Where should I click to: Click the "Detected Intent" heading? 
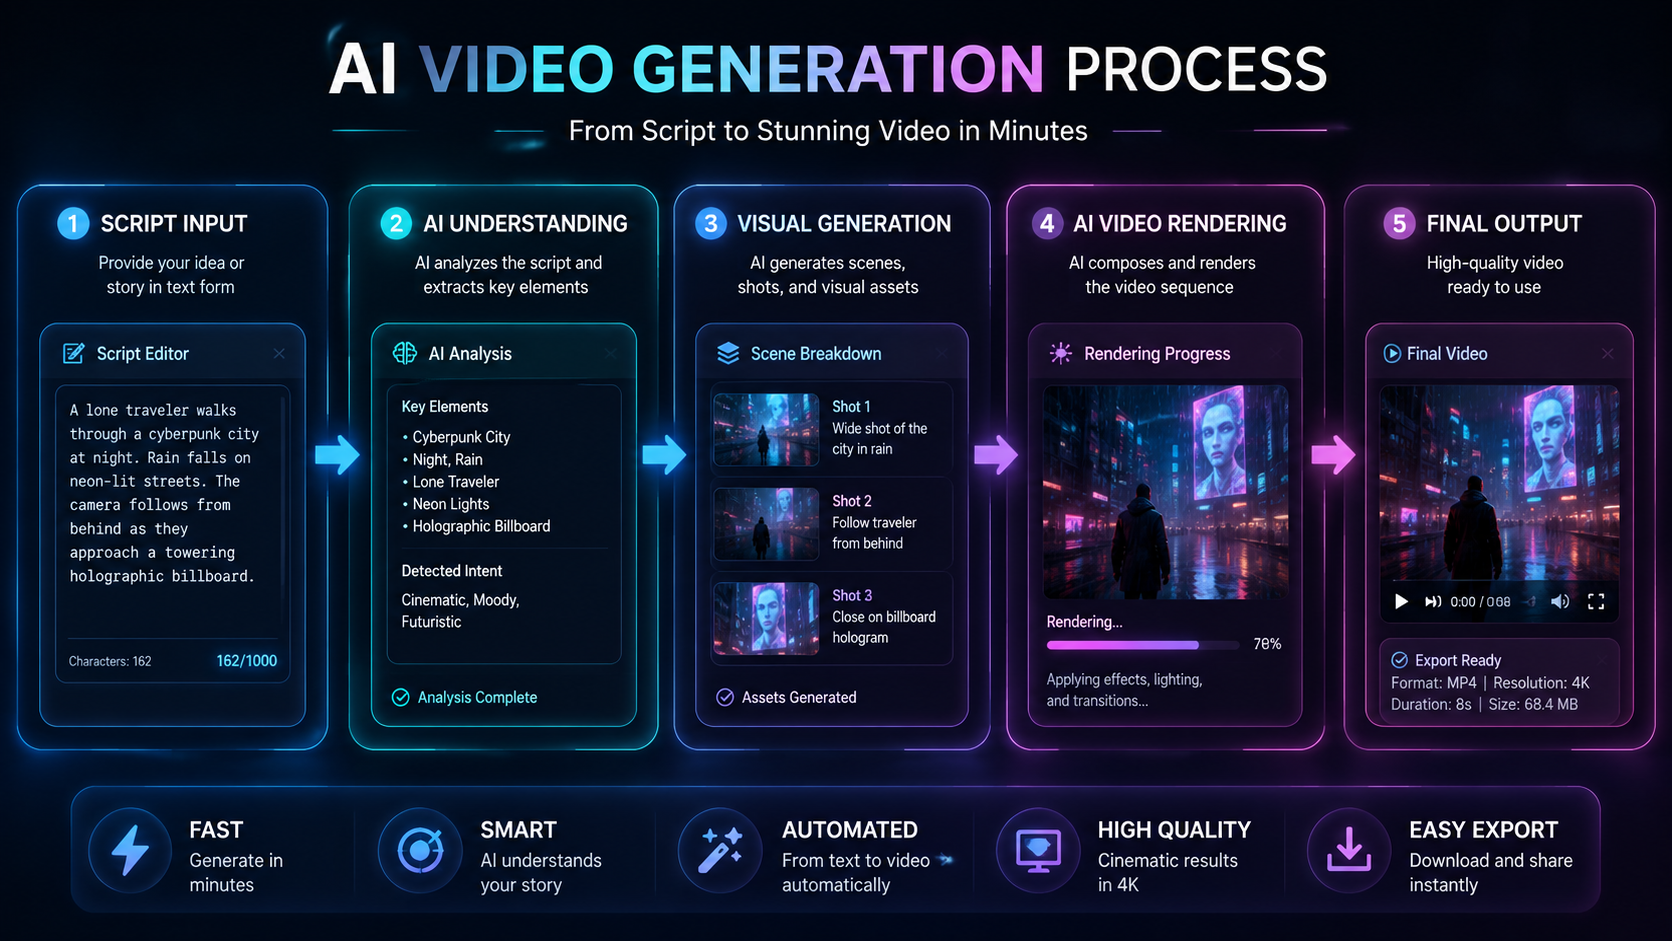click(x=452, y=571)
